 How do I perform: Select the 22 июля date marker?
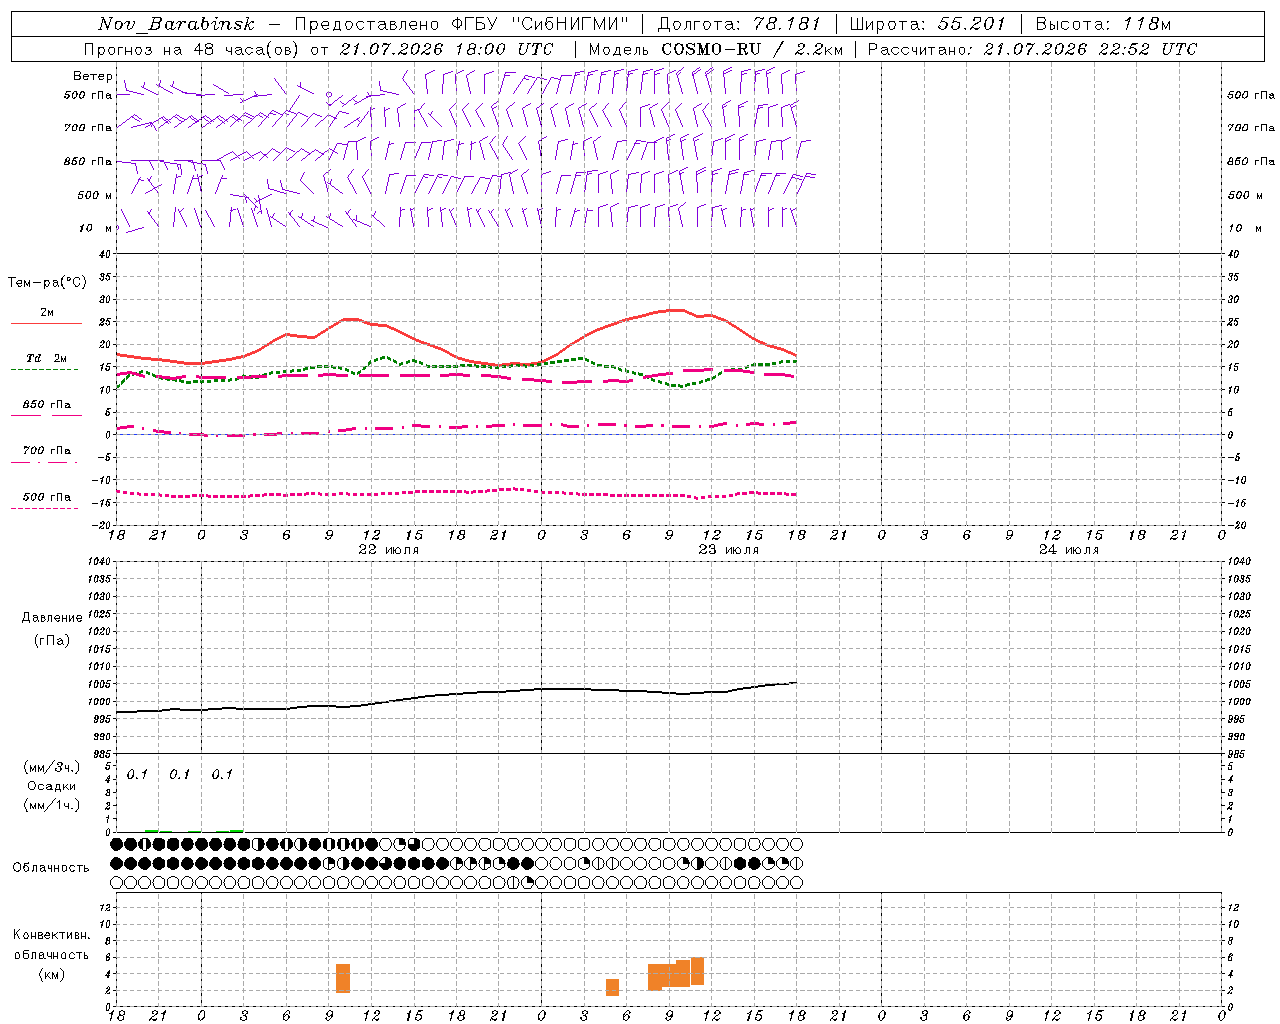pos(388,550)
